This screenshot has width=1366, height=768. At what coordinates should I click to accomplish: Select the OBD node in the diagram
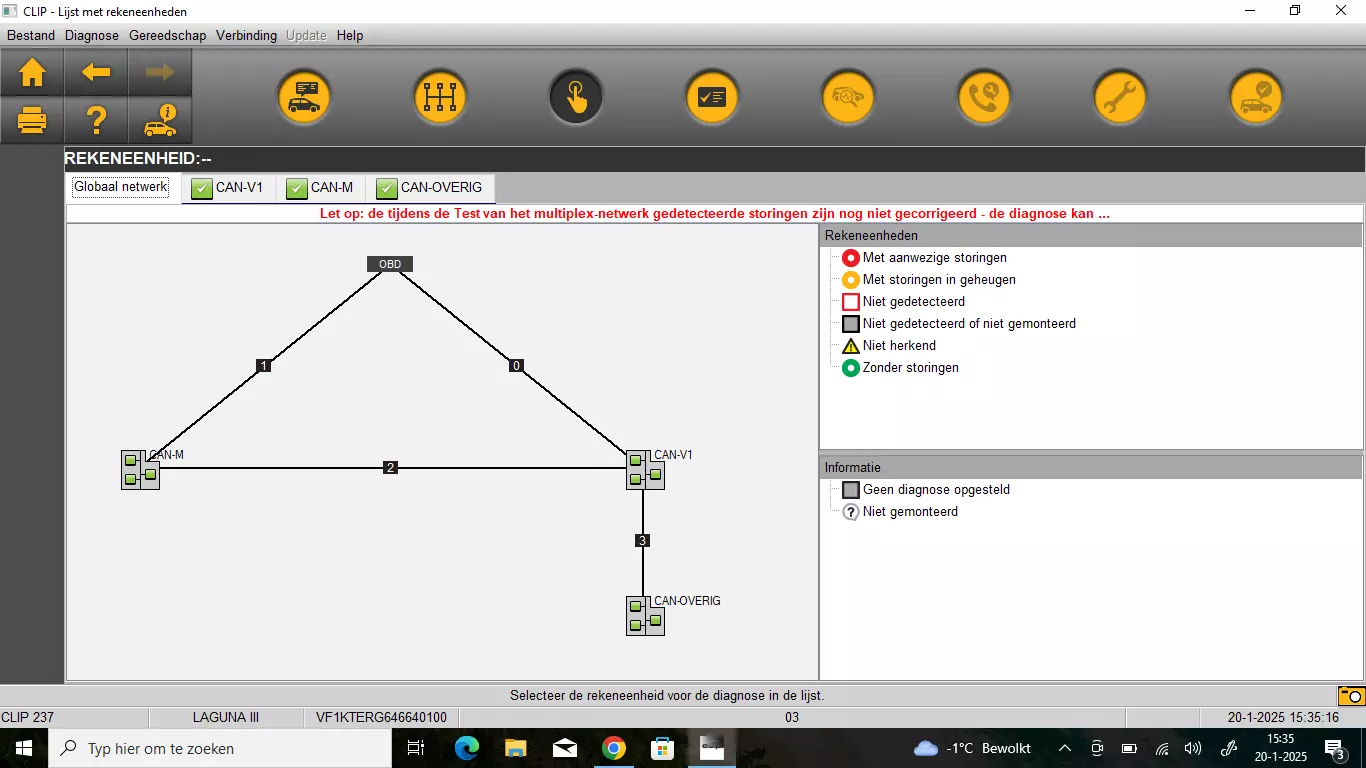pos(389,264)
